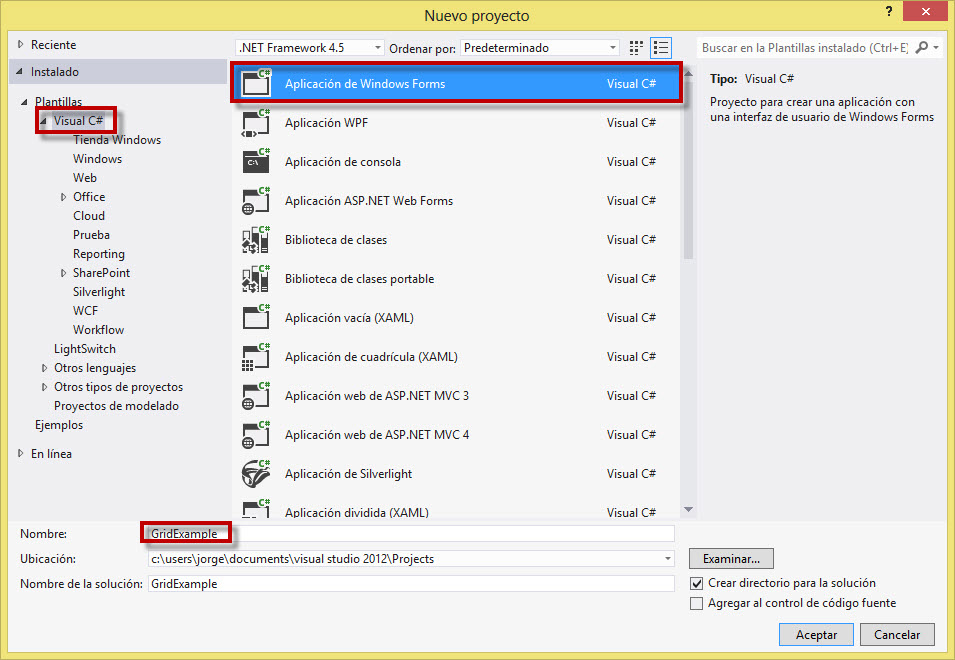Screen dimensions: 955x660
Task: Select Aplicación dividida (XAML) template
Action: pyautogui.click(x=457, y=511)
